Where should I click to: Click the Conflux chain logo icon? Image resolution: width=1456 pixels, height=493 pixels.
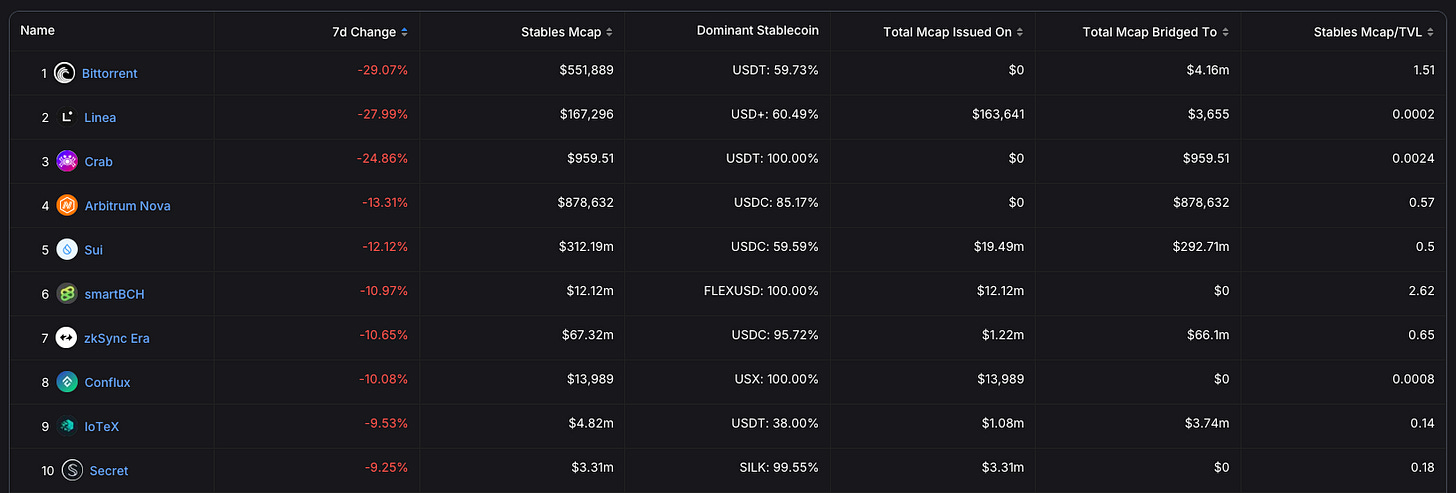pos(67,382)
